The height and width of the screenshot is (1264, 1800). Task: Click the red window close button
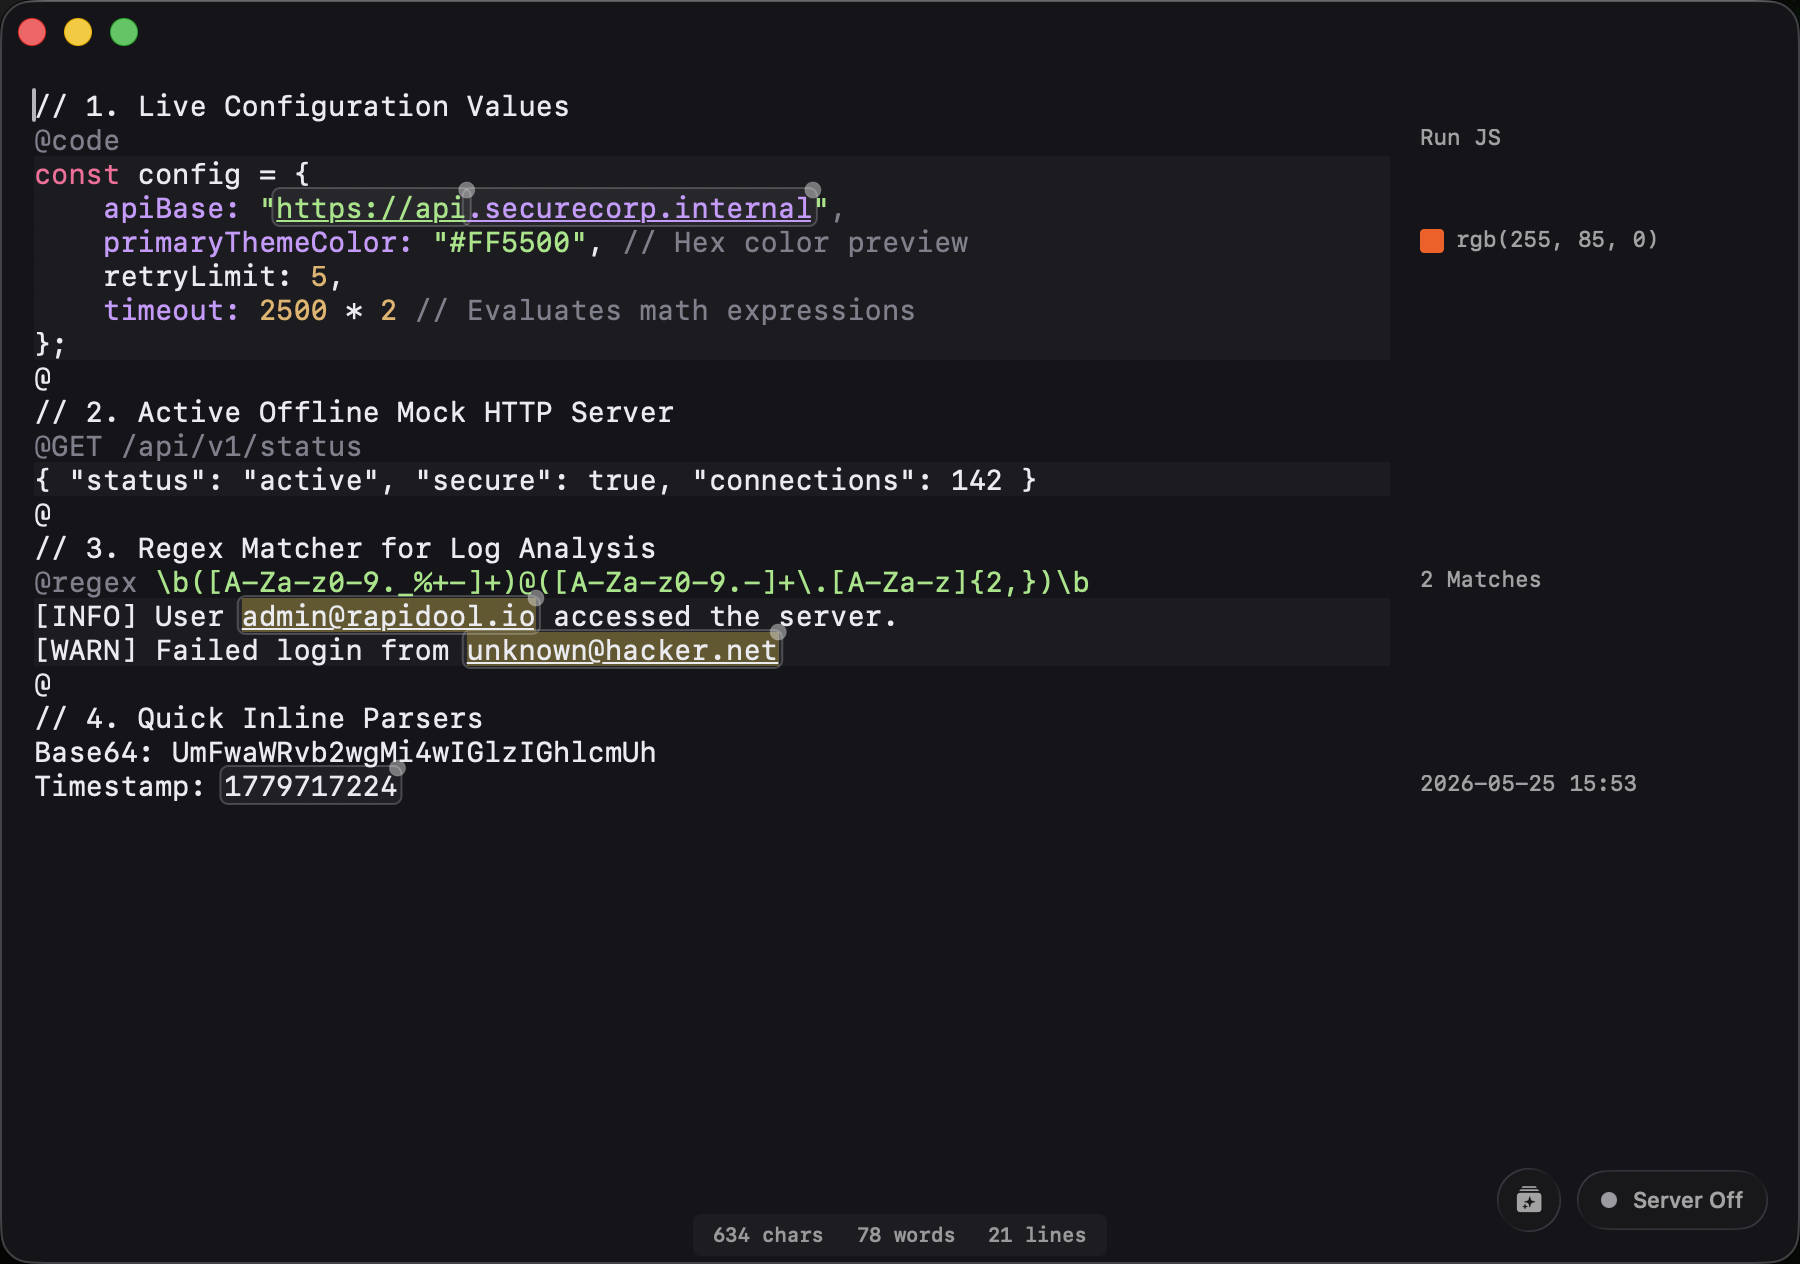tap(32, 32)
